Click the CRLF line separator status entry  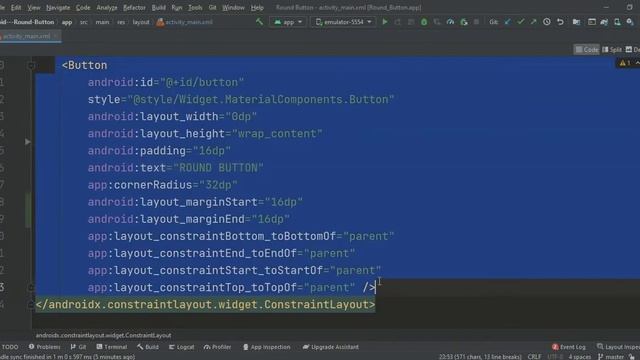534,357
